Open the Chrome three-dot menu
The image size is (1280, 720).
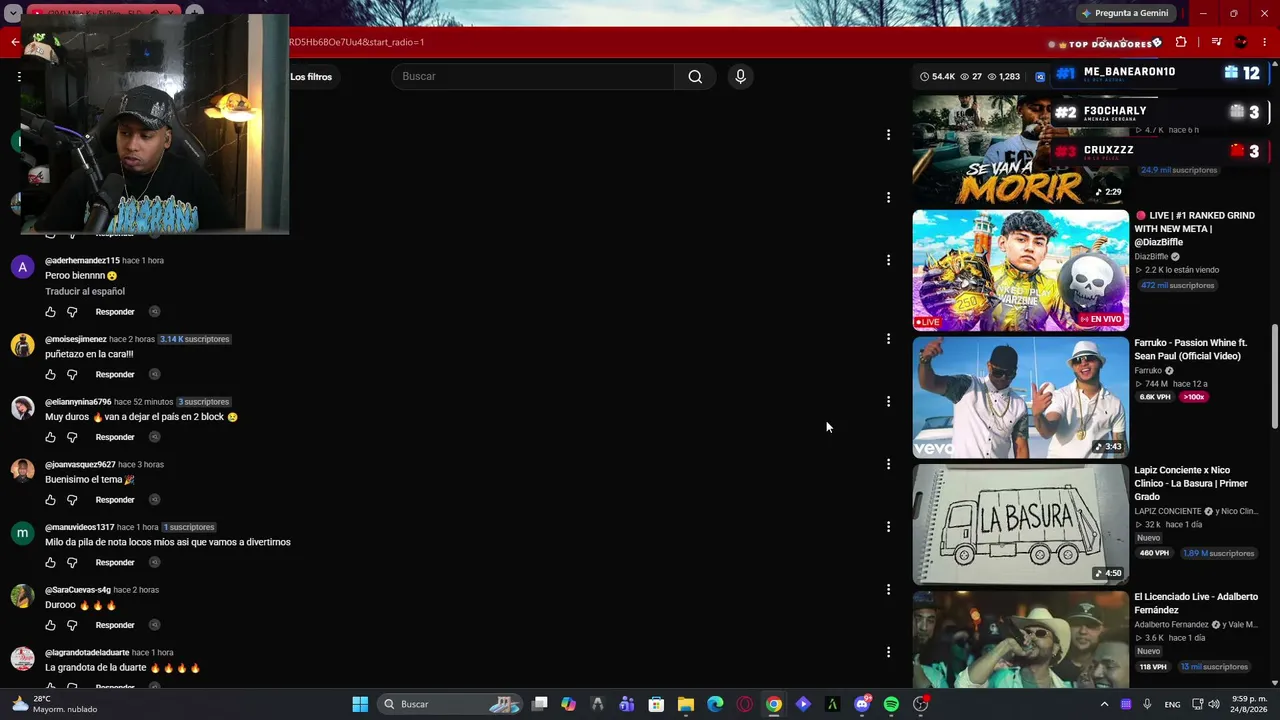pyautogui.click(x=1265, y=42)
